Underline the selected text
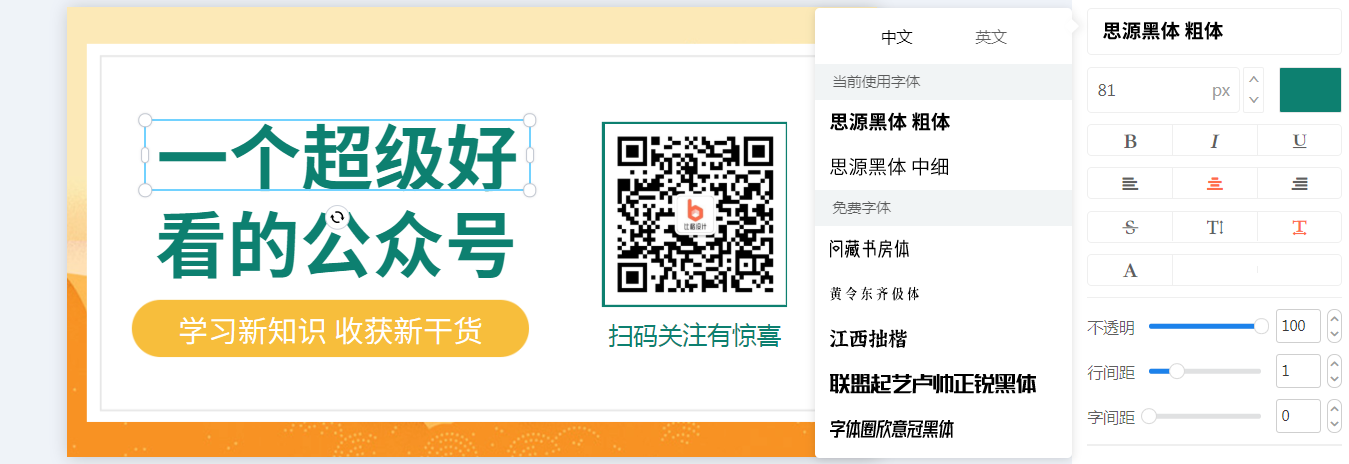The width and height of the screenshot is (1349, 464). (x=1299, y=141)
